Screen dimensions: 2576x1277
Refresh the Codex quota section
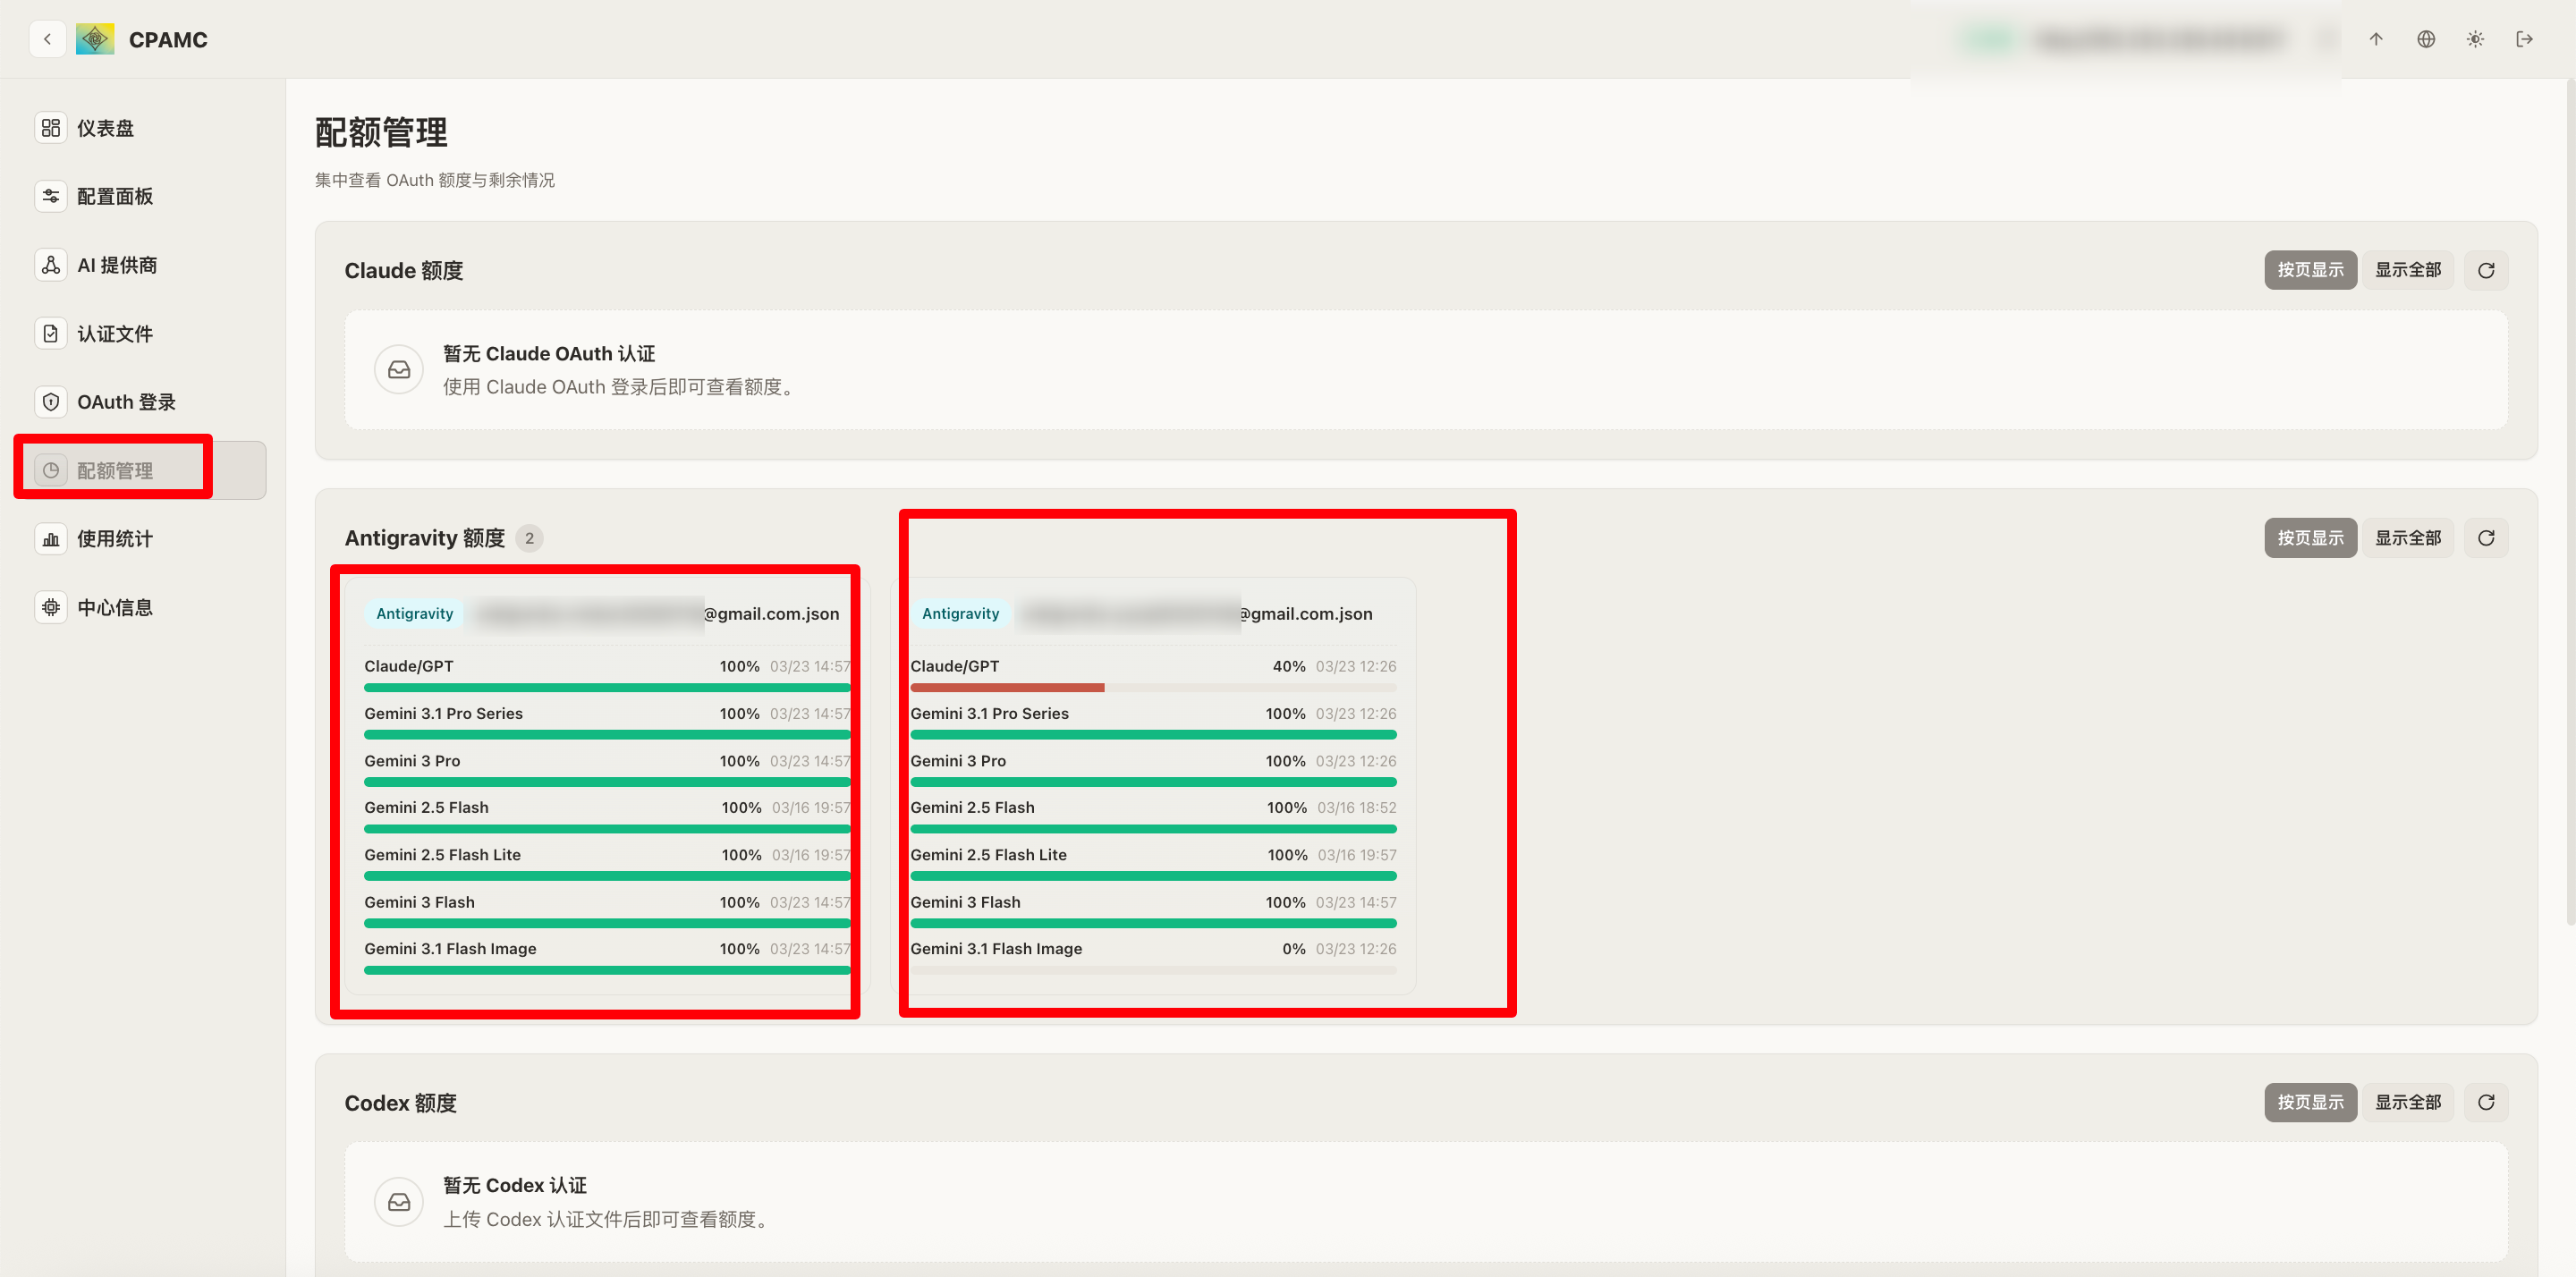(2486, 1102)
